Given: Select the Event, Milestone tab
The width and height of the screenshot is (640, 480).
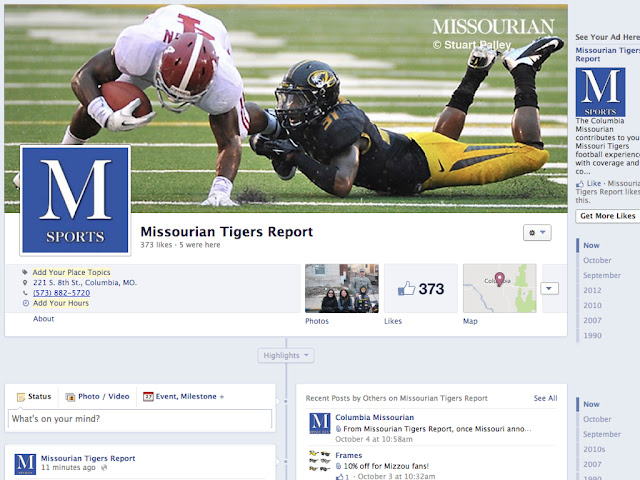Looking at the screenshot, I should (x=184, y=396).
